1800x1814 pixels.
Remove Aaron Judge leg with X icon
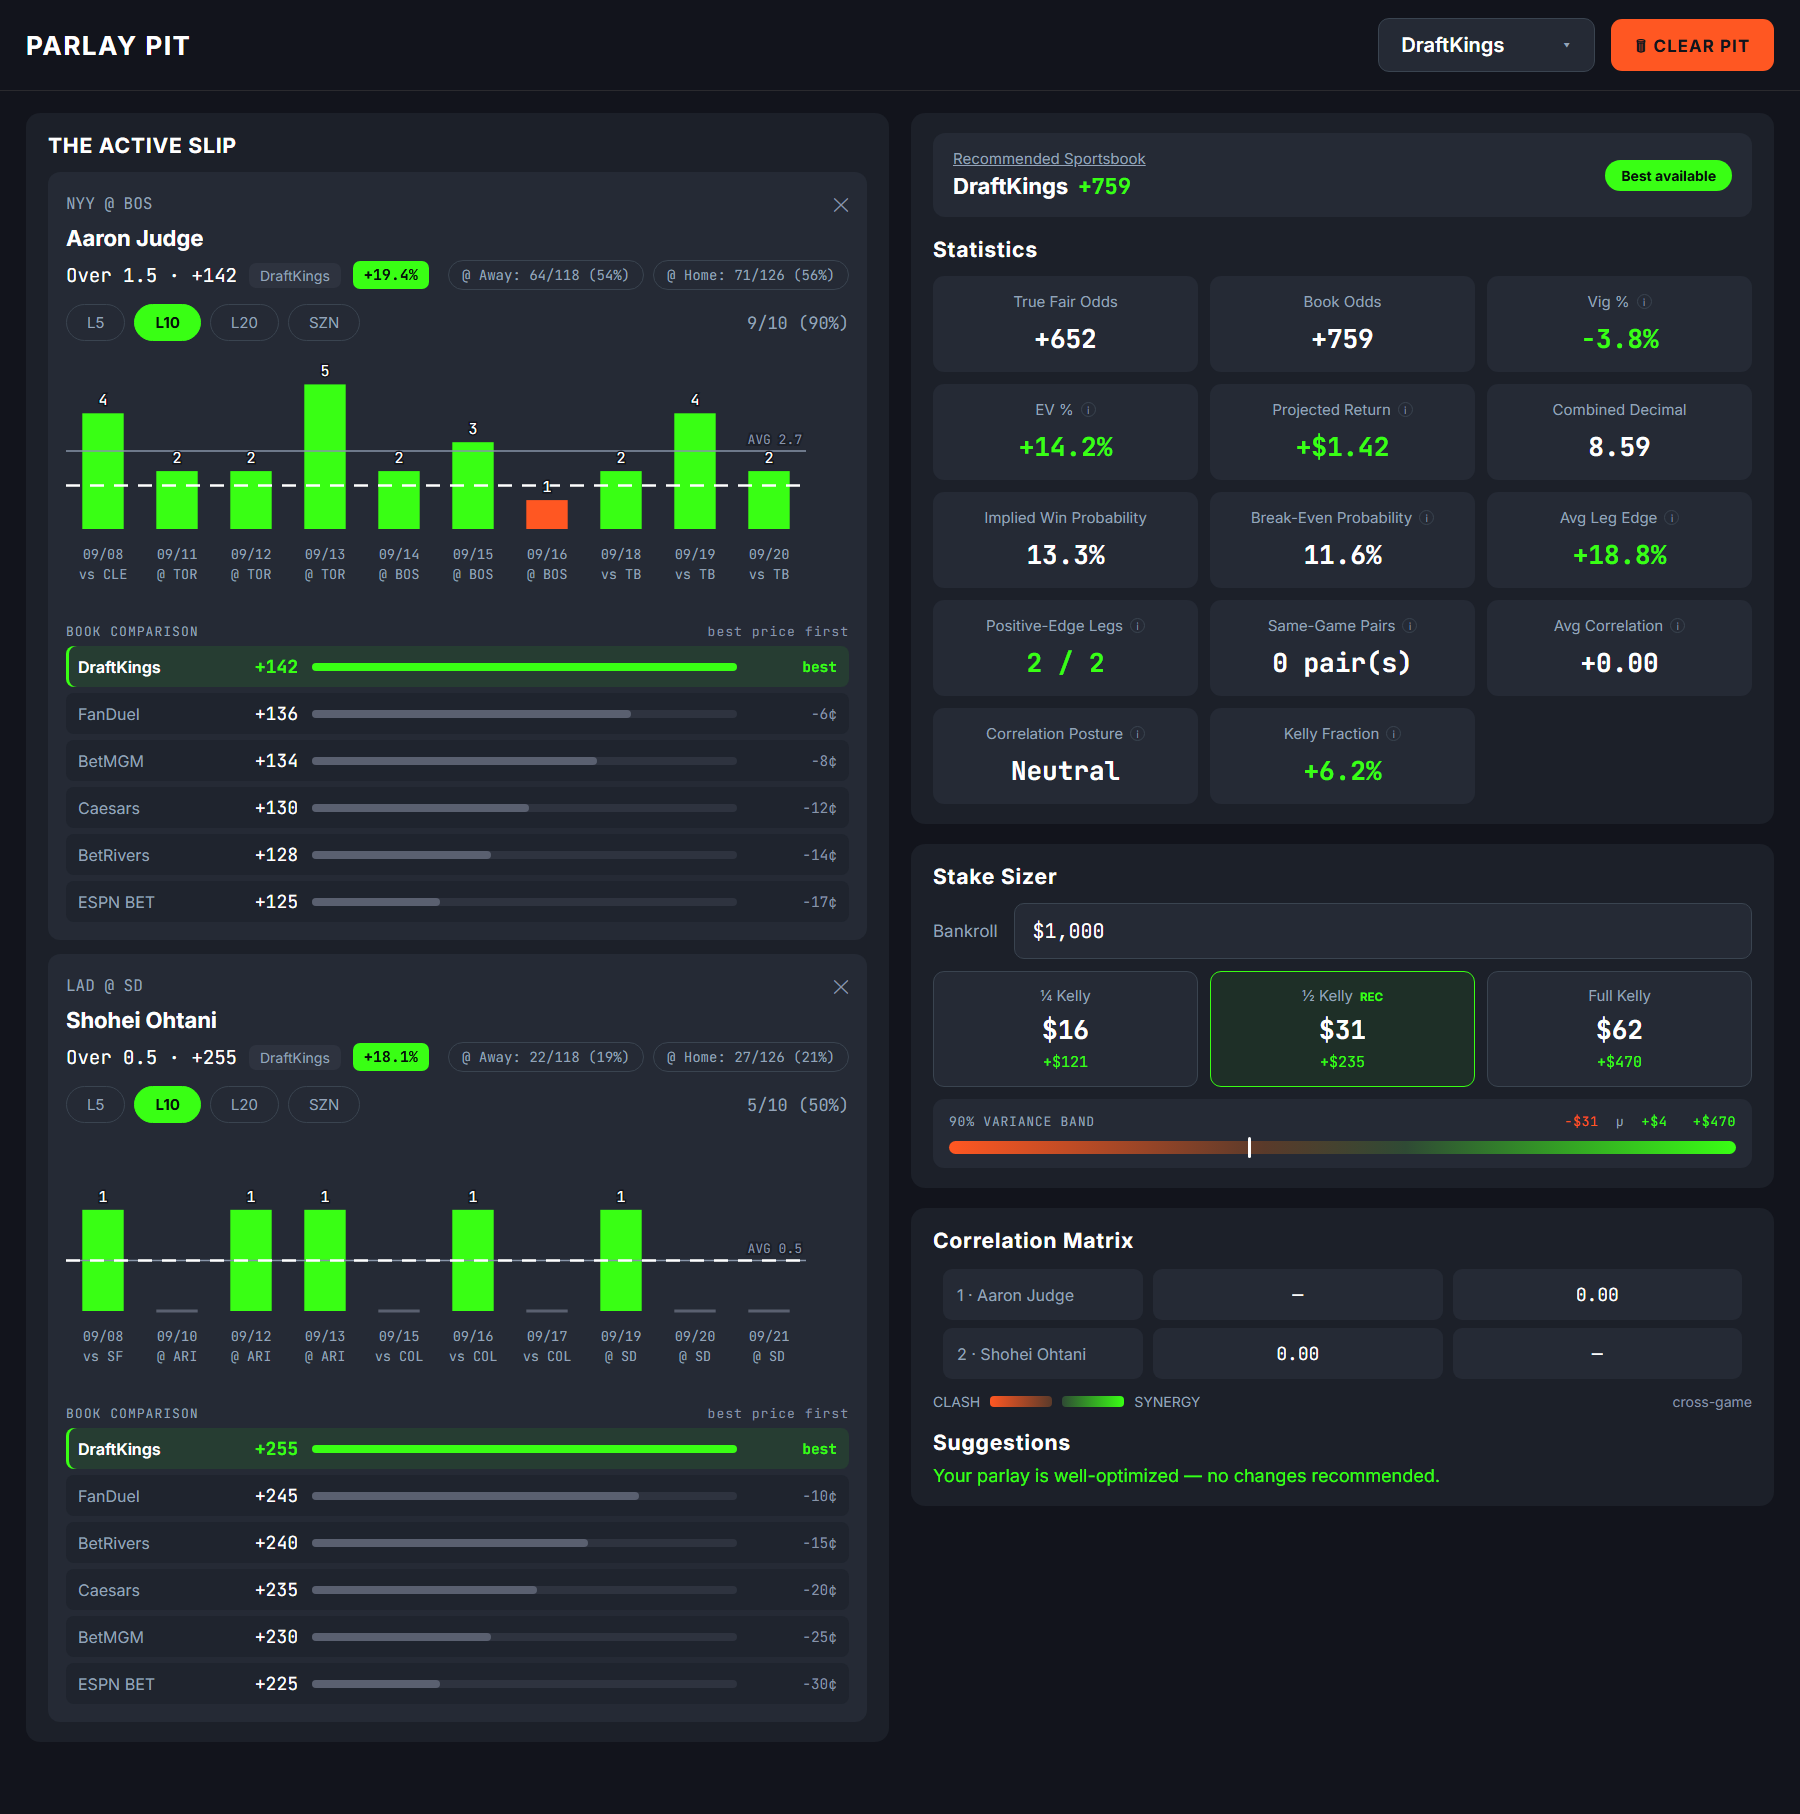tap(841, 205)
